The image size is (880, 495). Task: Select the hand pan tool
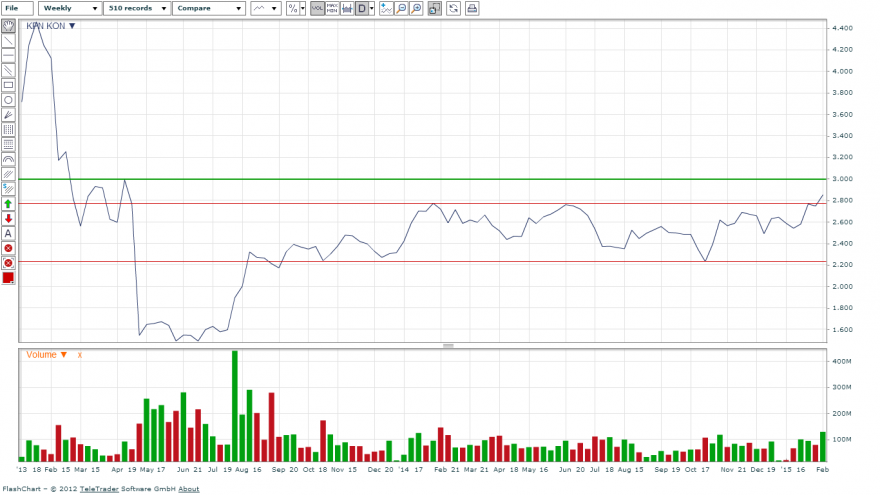tap(8, 26)
